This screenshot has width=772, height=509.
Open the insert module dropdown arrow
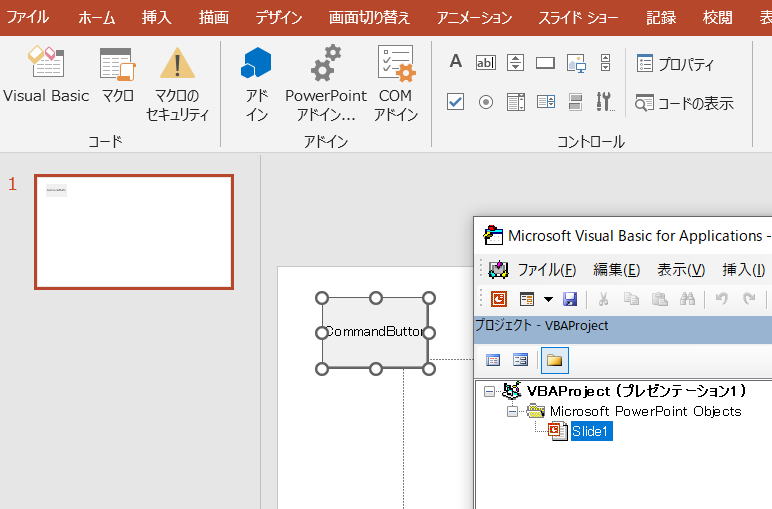[548, 299]
